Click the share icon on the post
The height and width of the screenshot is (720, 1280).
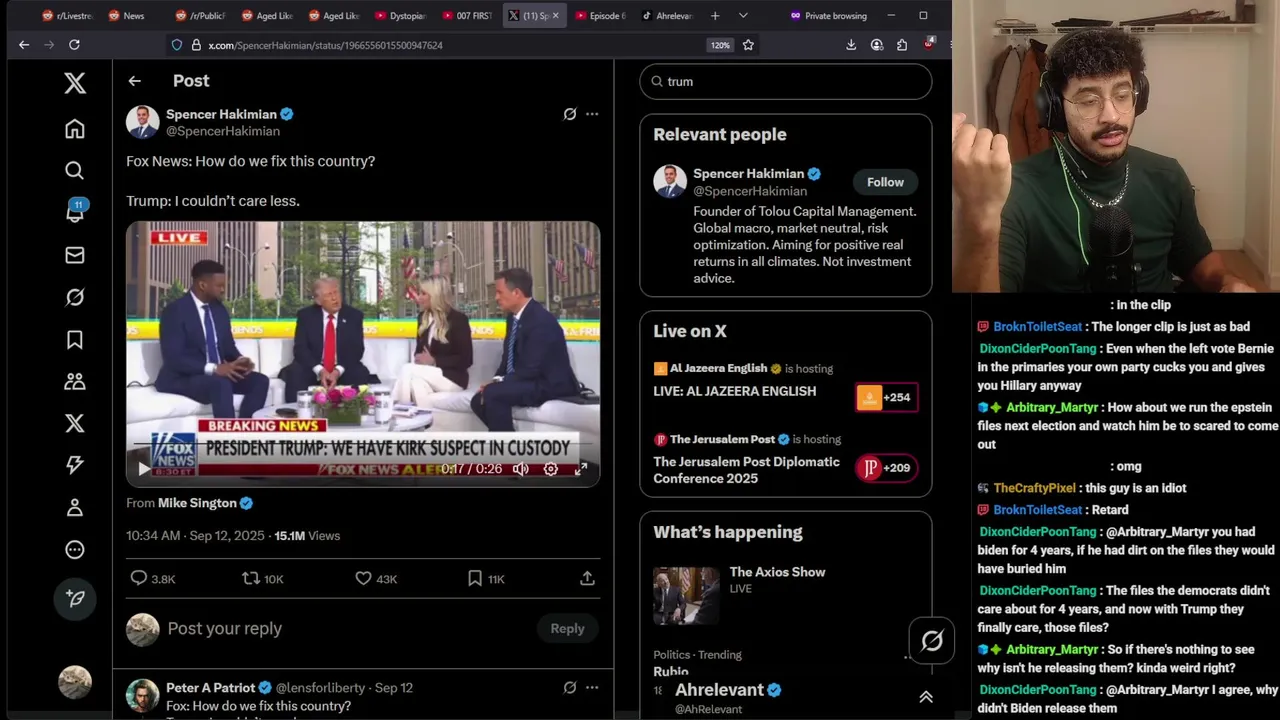588,578
